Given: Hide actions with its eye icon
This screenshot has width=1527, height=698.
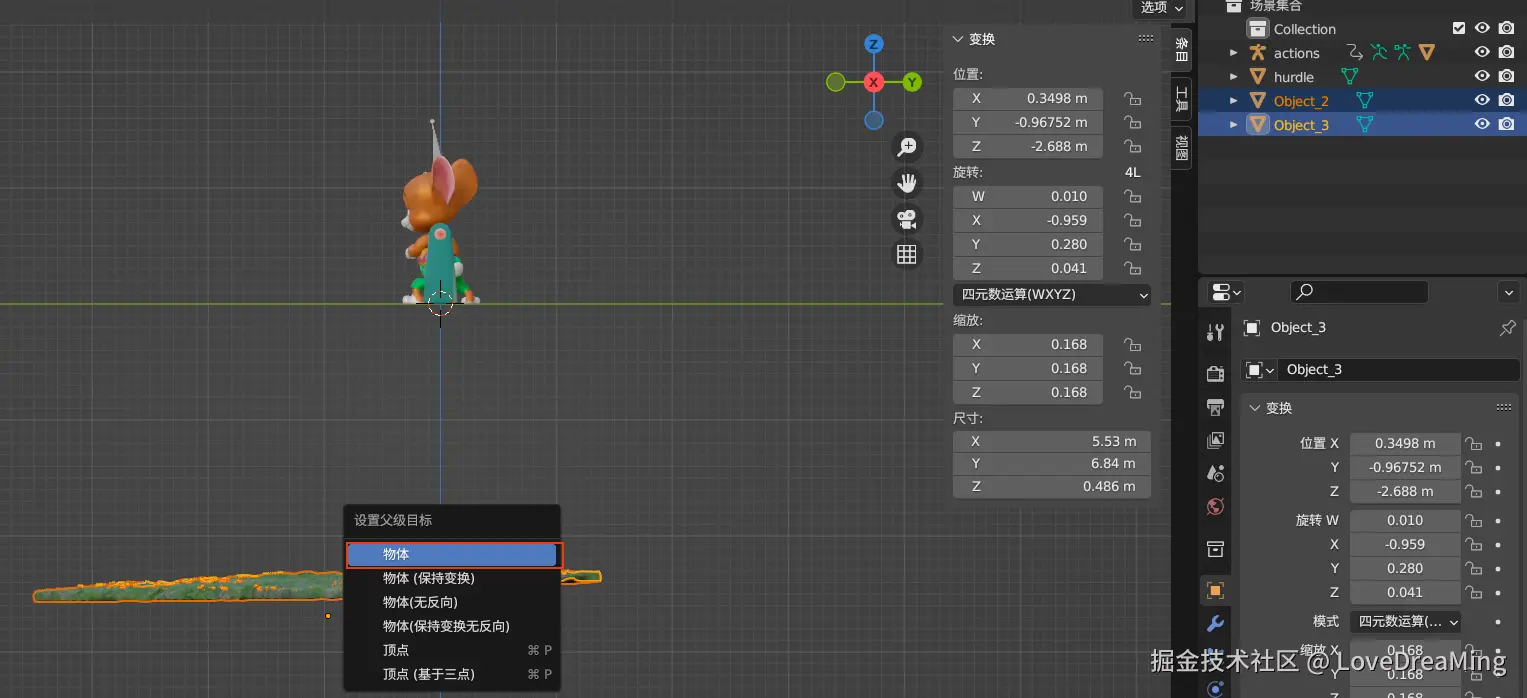Looking at the screenshot, I should tap(1482, 53).
